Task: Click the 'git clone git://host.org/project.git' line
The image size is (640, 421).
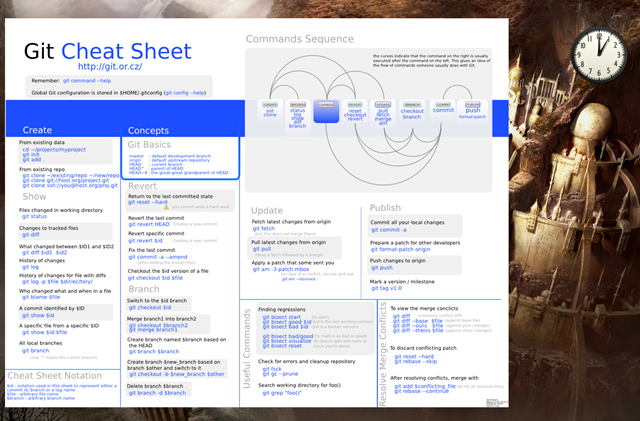Action: click(x=66, y=180)
